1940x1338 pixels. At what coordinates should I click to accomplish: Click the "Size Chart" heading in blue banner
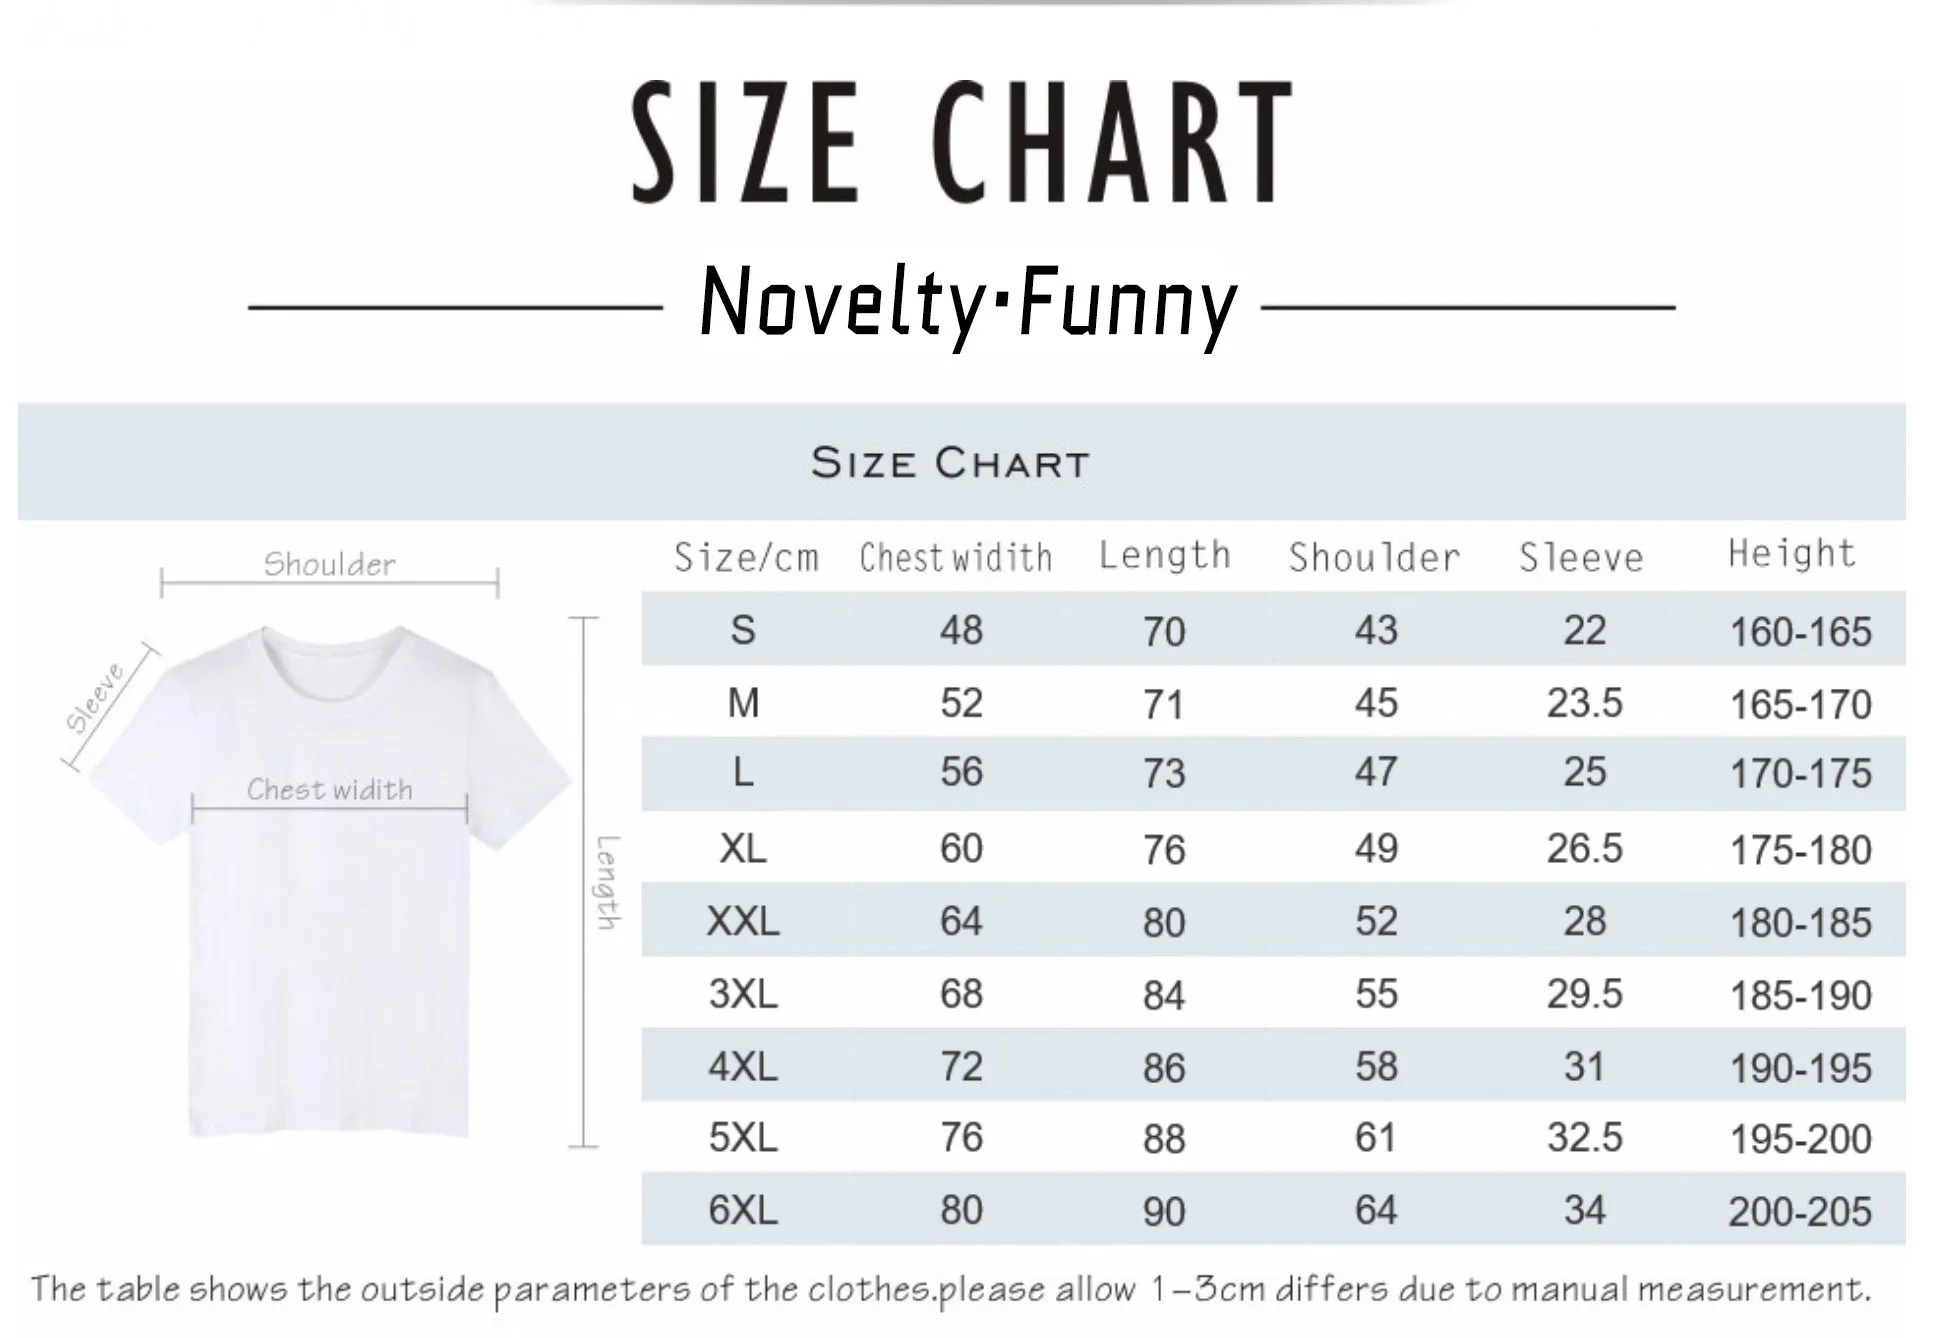pos(949,463)
